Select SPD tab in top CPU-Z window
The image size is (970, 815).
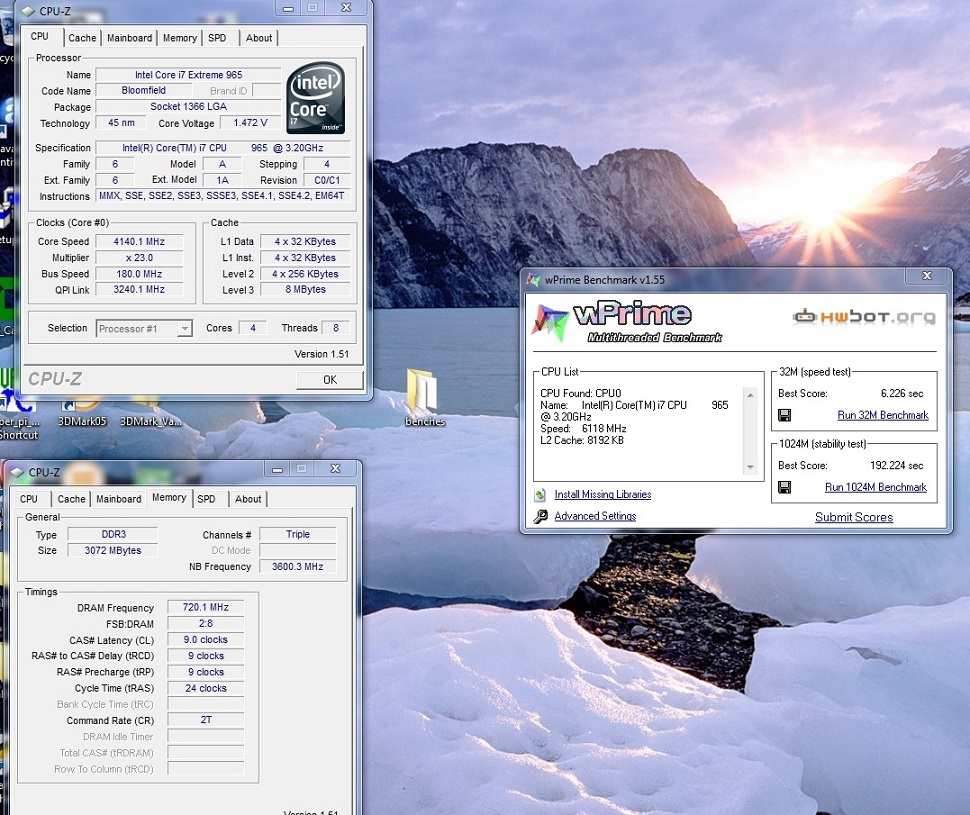tap(217, 38)
